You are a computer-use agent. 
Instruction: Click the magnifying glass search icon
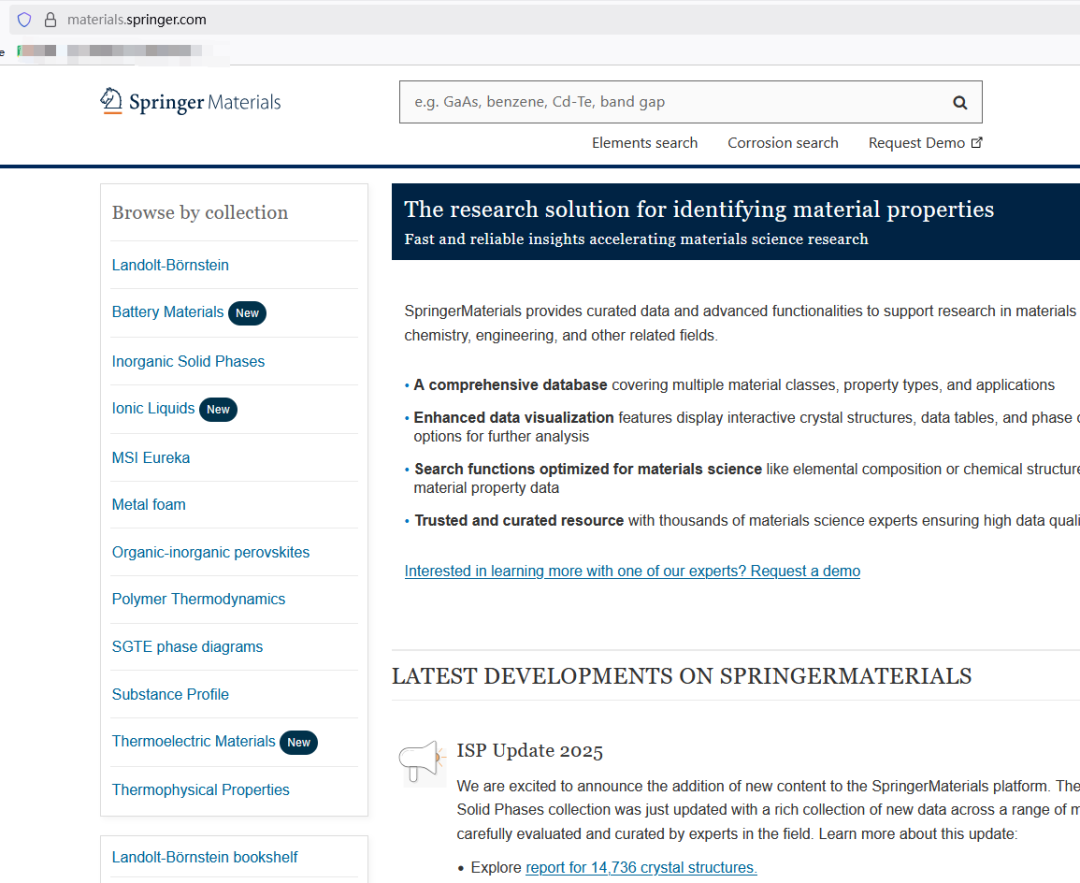(x=960, y=102)
